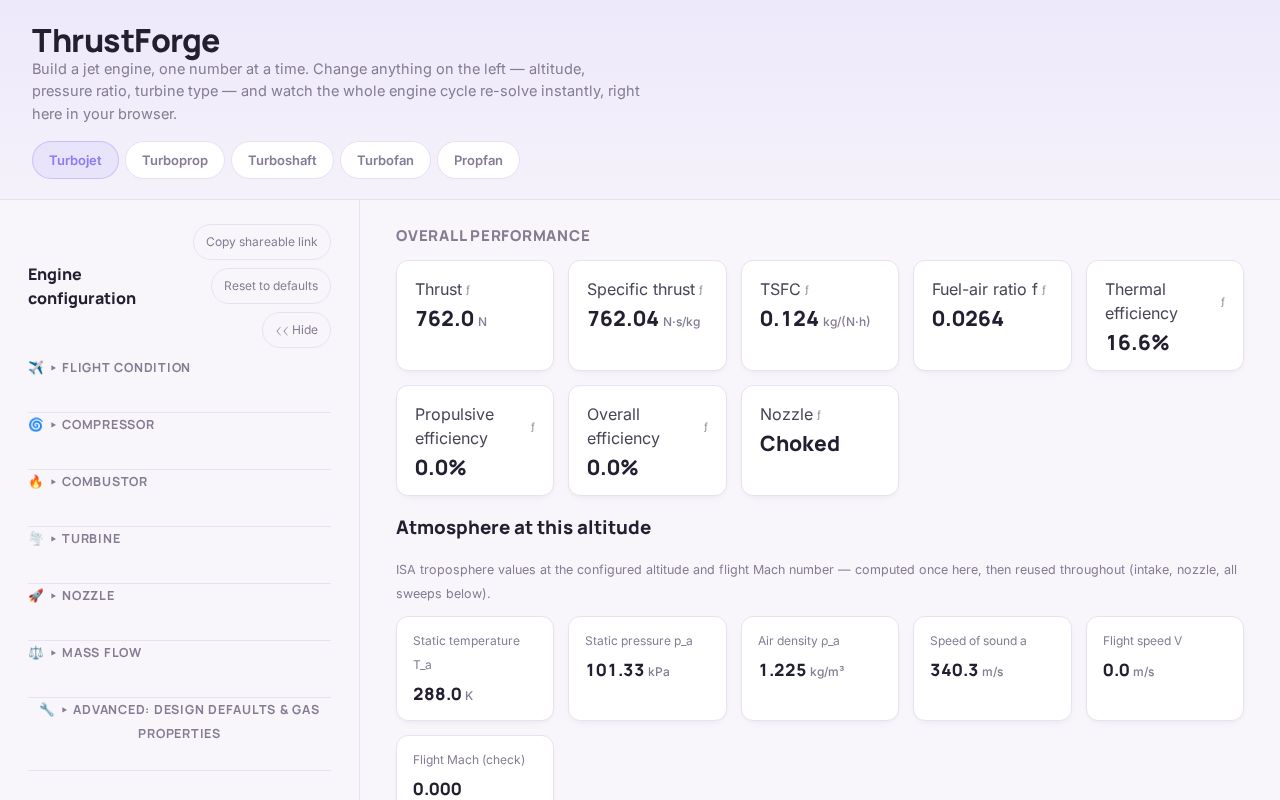Screen dimensions: 1280x800
Task: Click the cyclone icon beside Compressor
Action: 36,425
